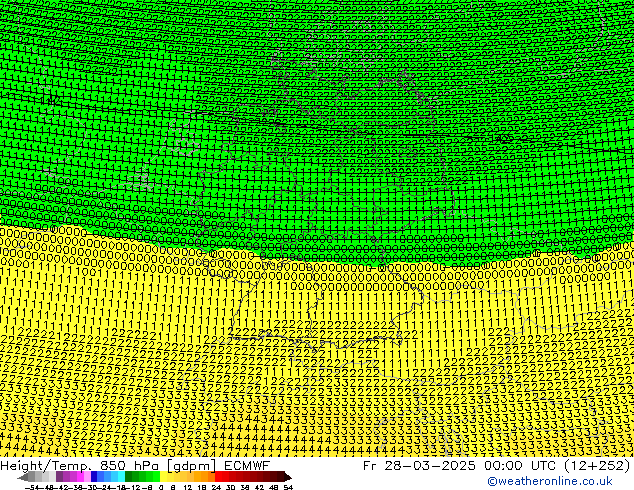634x490 pixels.
Task: Click the legend value 30
Action: click(230, 487)
